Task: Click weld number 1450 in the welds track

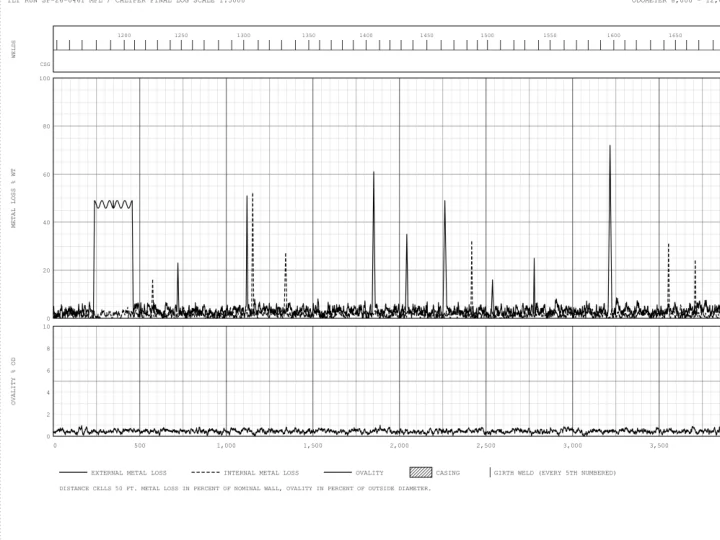Action: (x=427, y=35)
